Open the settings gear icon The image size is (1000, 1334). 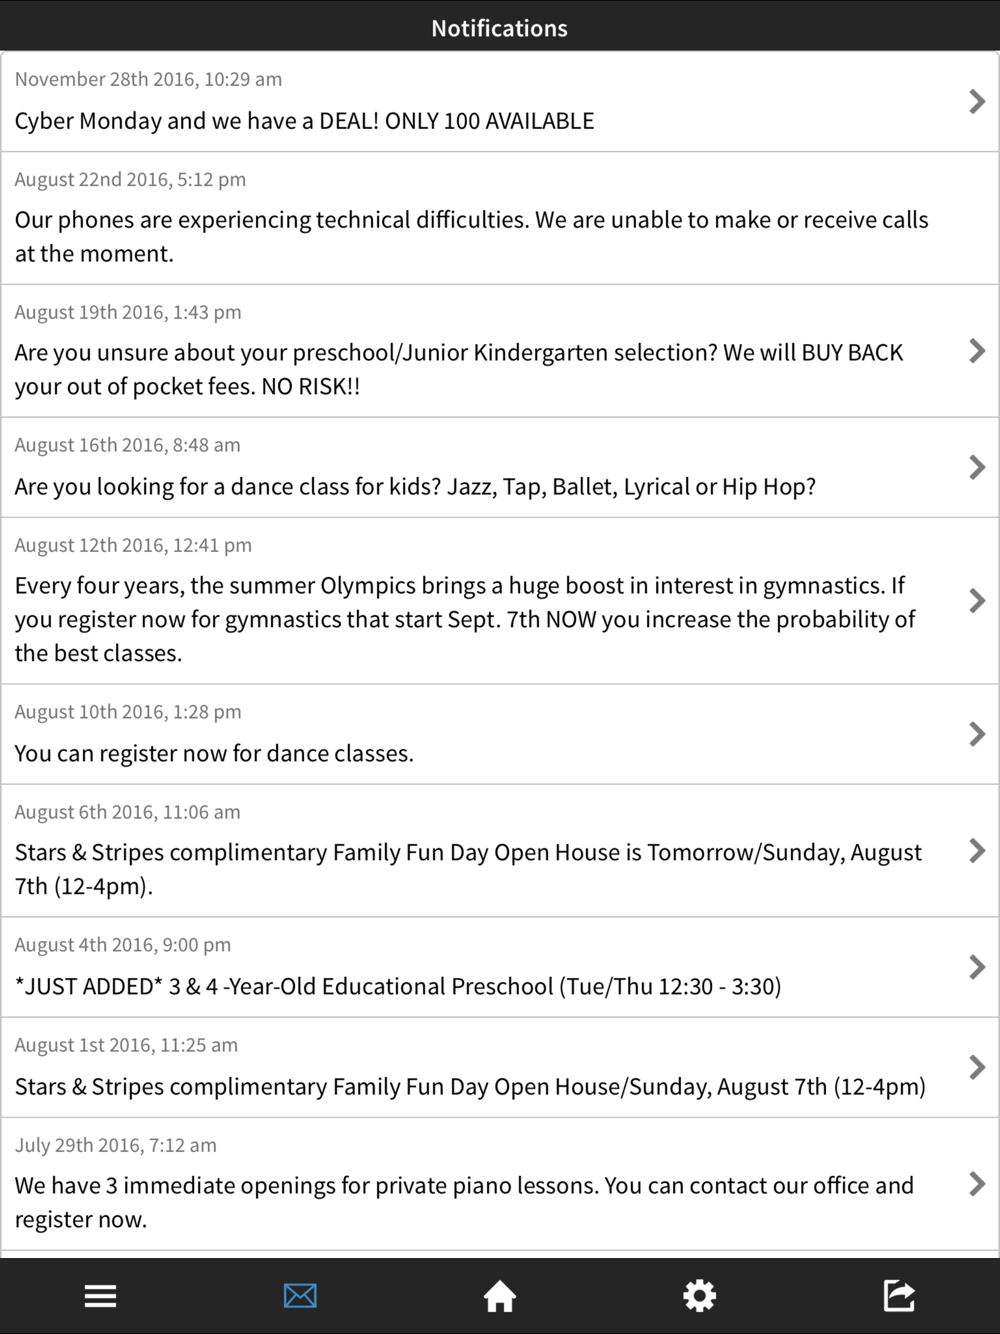(700, 1296)
